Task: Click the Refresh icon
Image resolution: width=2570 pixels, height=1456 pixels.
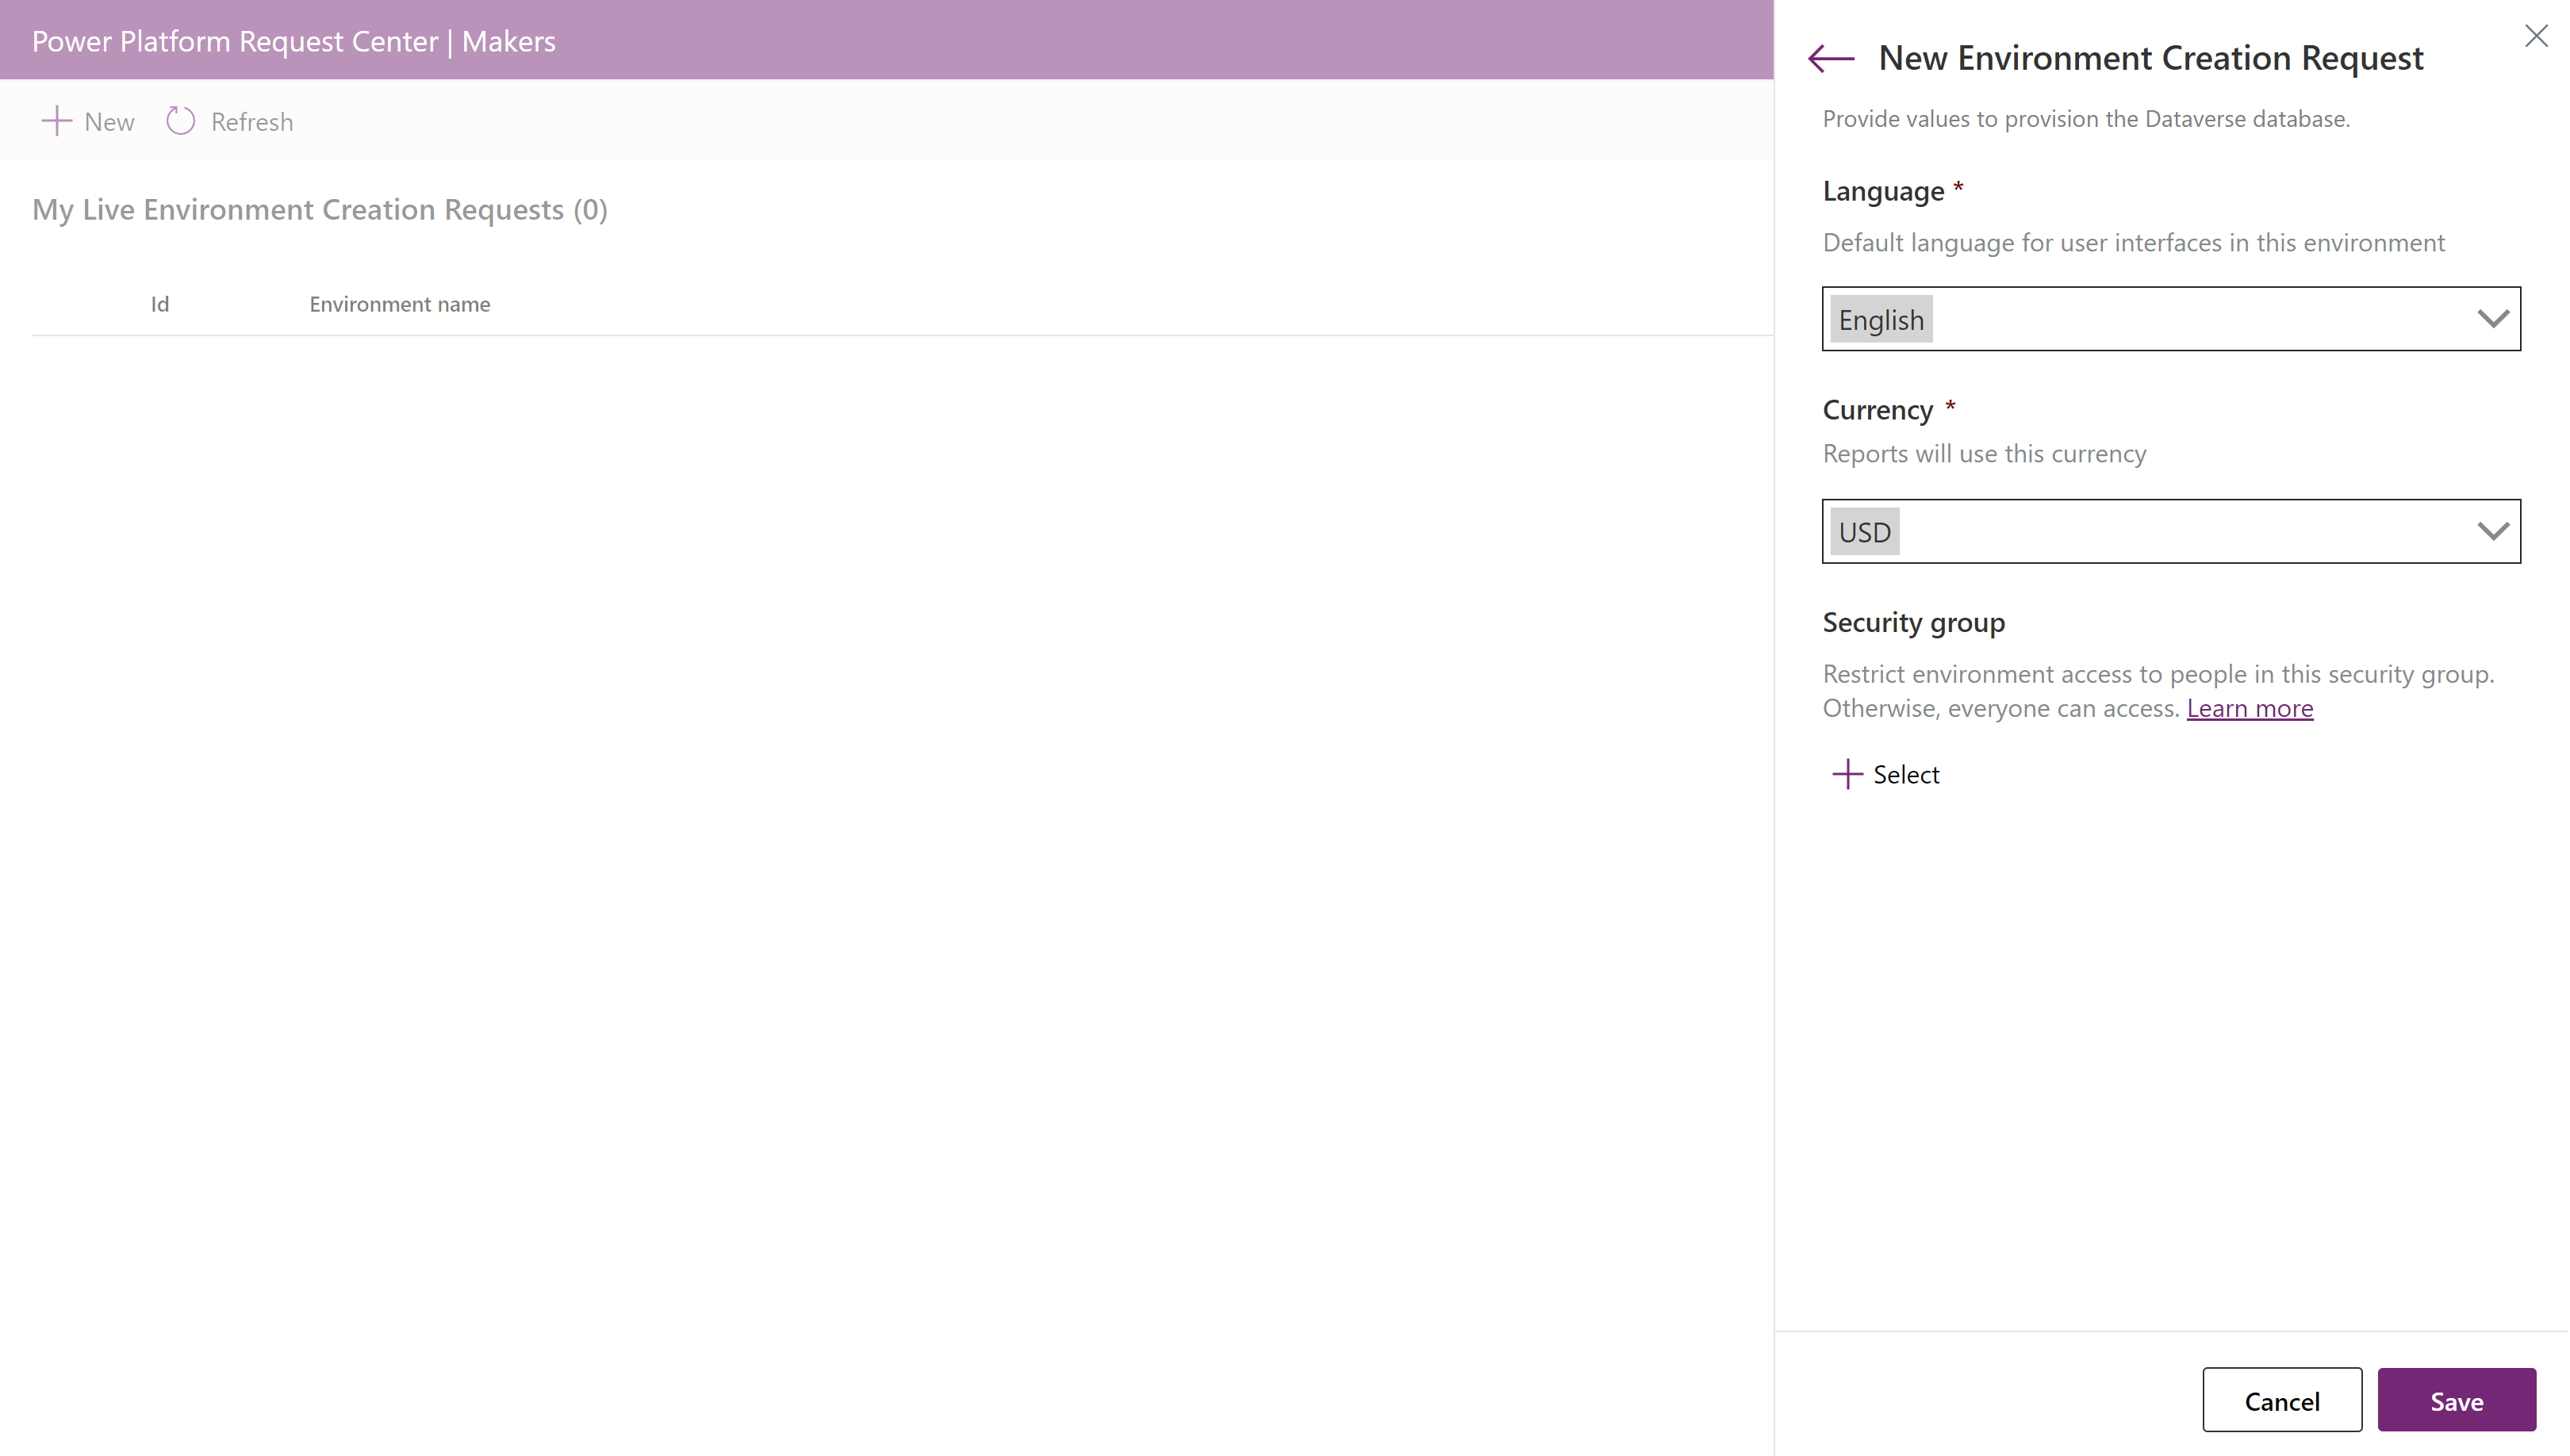Action: (180, 120)
